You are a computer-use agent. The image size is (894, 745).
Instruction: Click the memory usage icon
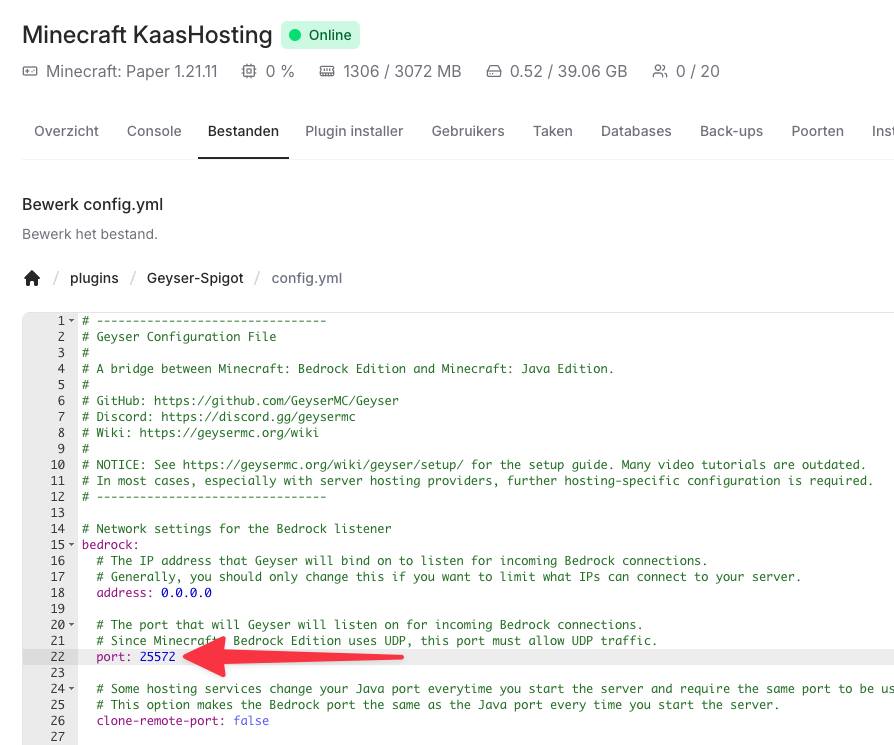(x=327, y=71)
